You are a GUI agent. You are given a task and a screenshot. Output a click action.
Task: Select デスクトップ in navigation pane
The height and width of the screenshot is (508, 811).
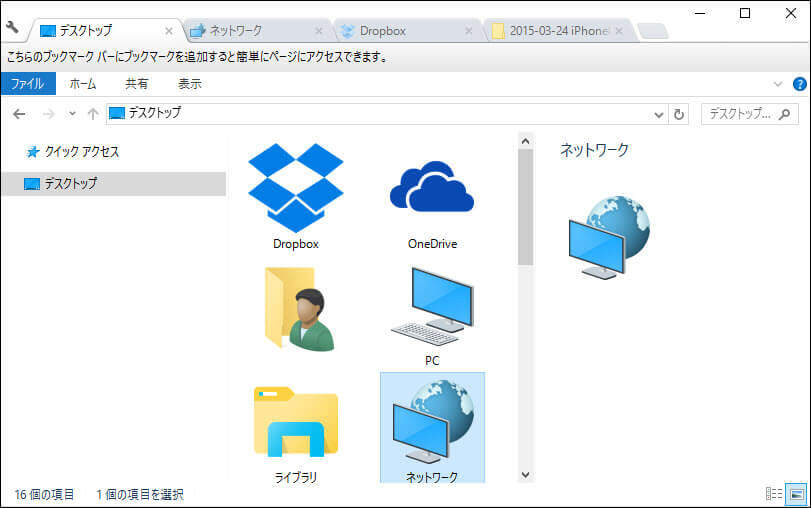coord(114,184)
